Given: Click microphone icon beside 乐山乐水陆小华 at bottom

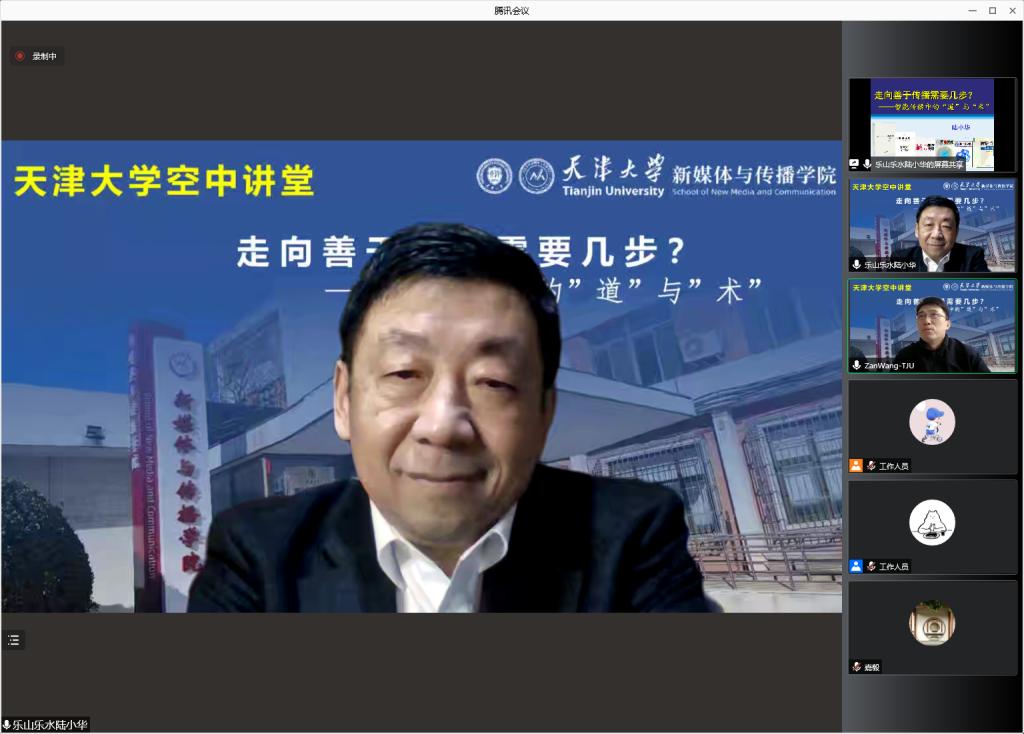Looking at the screenshot, I should (6, 725).
